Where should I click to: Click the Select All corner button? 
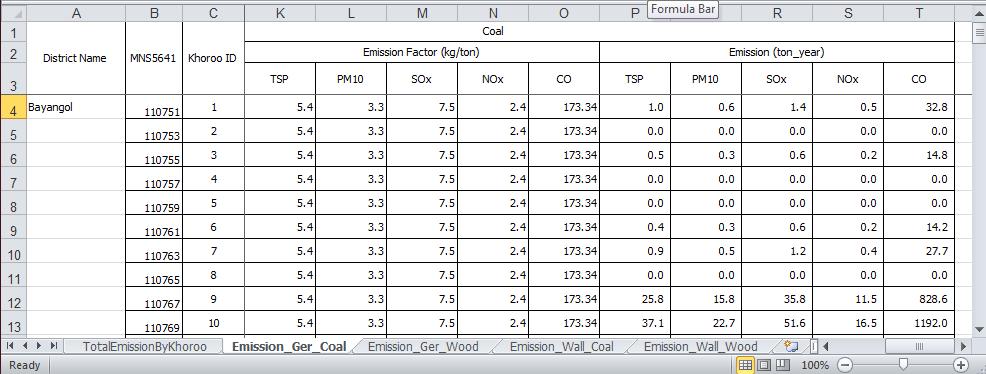[x=13, y=13]
